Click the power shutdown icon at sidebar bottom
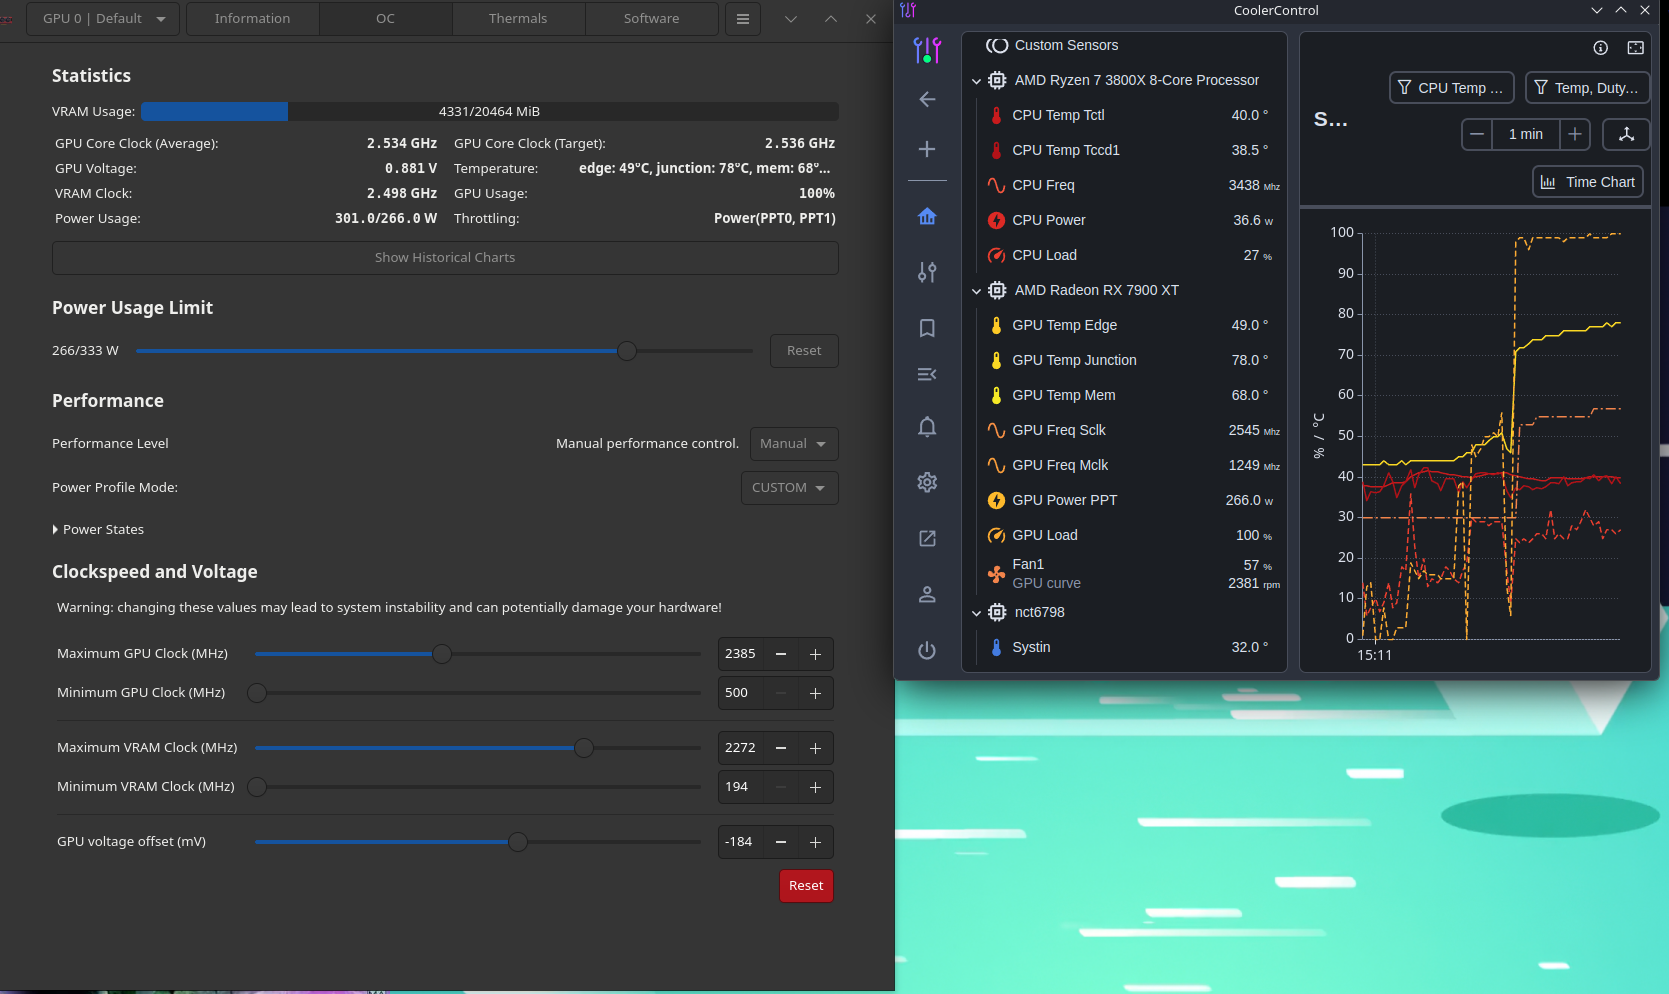This screenshot has width=1669, height=994. pos(927,650)
